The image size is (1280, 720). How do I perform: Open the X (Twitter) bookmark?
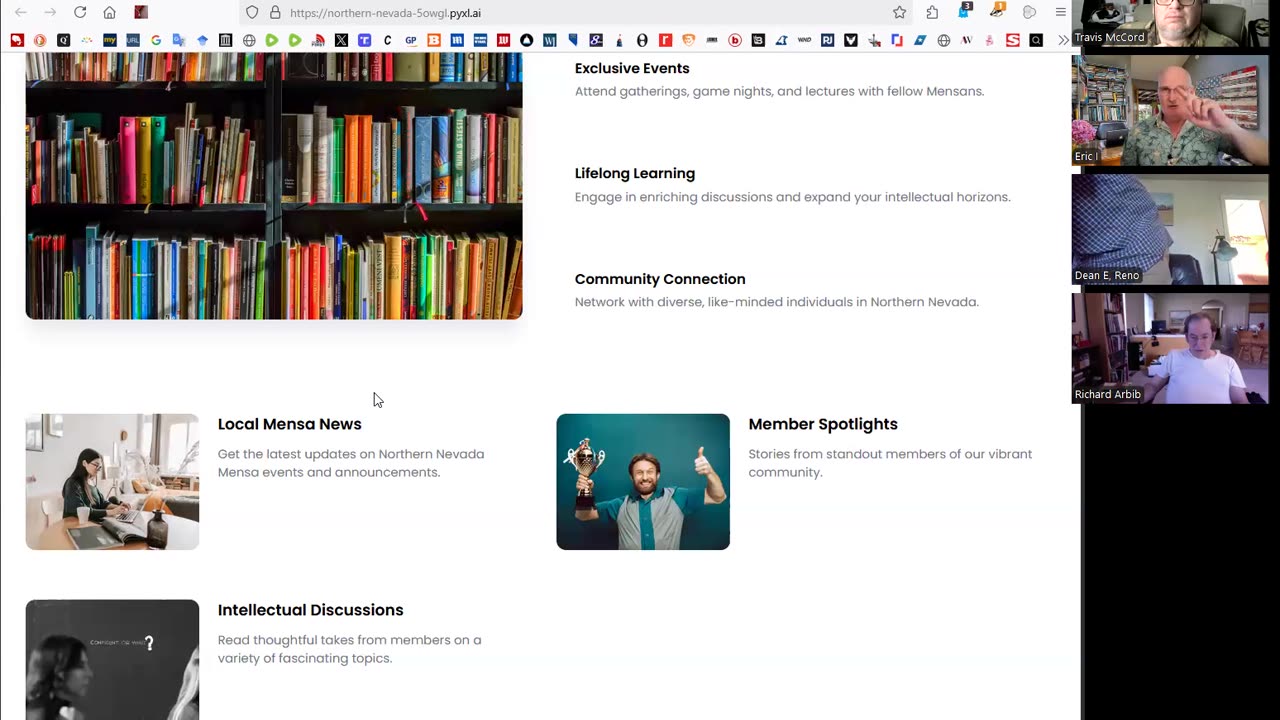[x=341, y=40]
